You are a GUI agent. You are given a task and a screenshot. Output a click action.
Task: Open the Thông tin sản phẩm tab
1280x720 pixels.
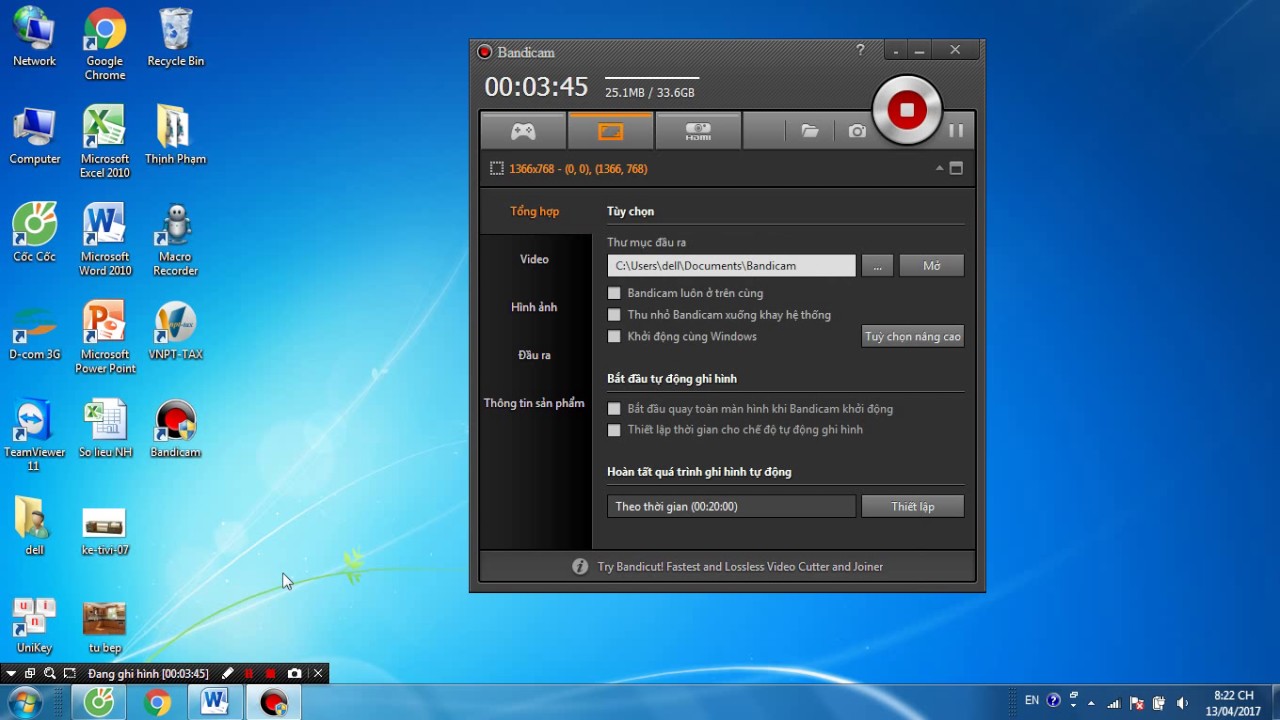tap(535, 403)
